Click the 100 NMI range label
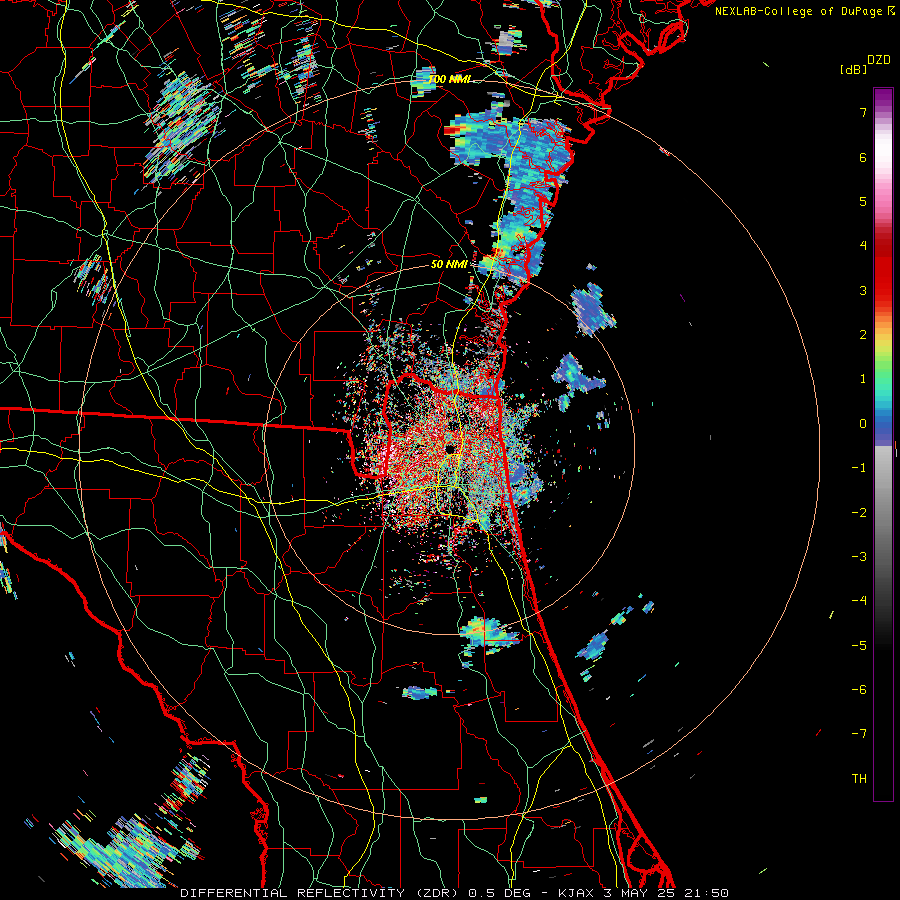The height and width of the screenshot is (900, 900). tap(450, 79)
